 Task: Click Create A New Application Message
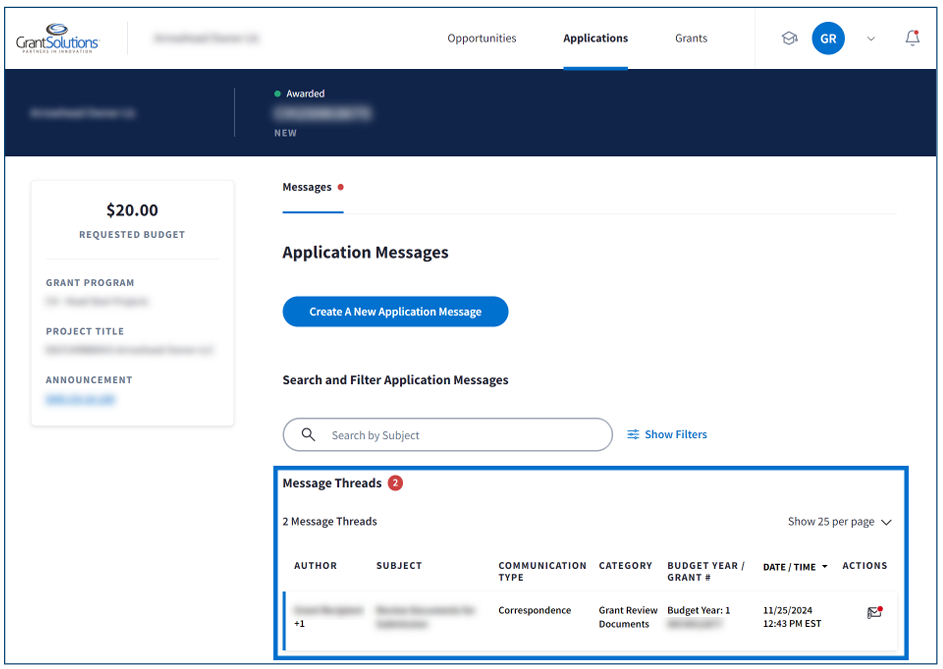click(x=395, y=312)
